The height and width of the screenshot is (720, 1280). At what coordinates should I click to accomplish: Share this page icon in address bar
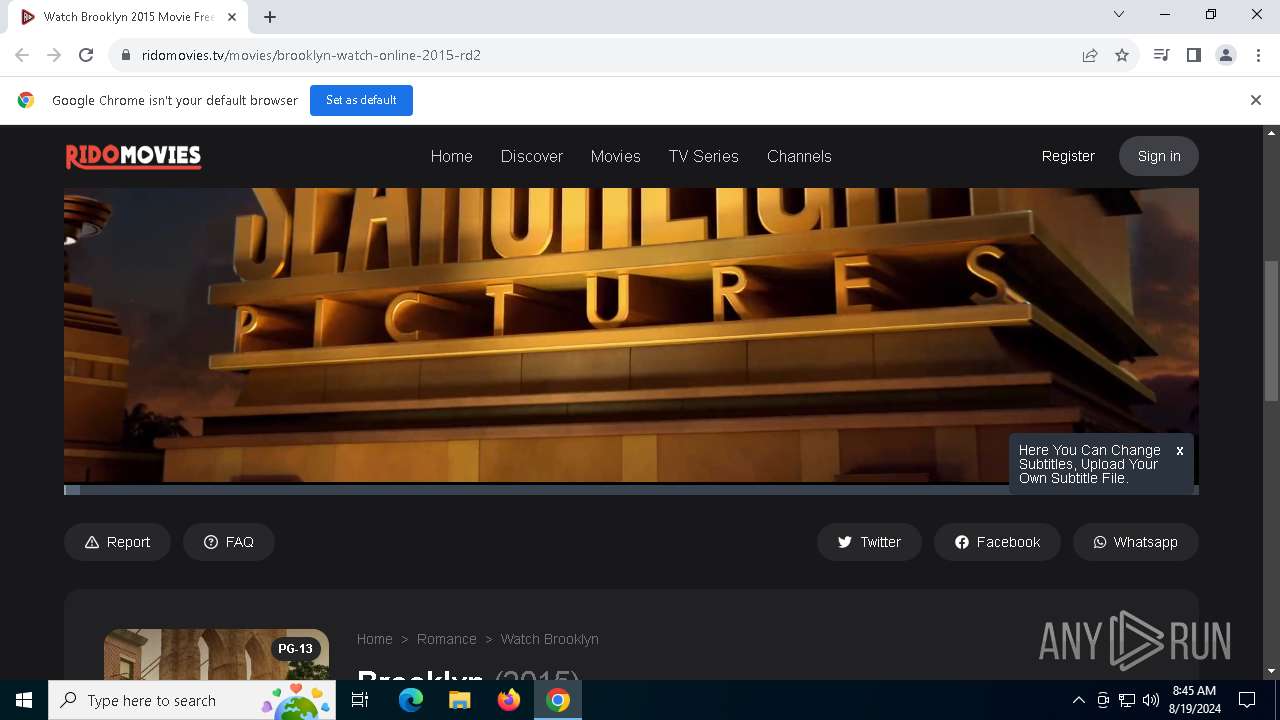pos(1090,55)
